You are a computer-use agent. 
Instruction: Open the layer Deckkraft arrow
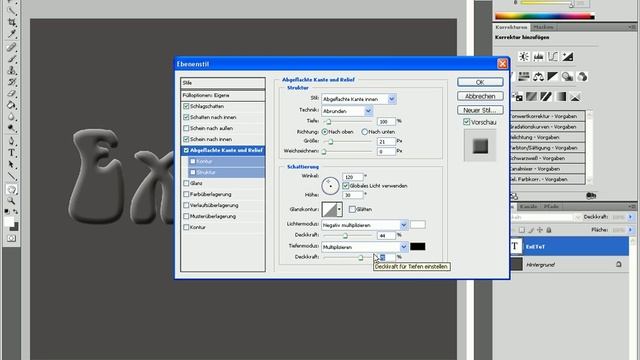click(x=630, y=217)
